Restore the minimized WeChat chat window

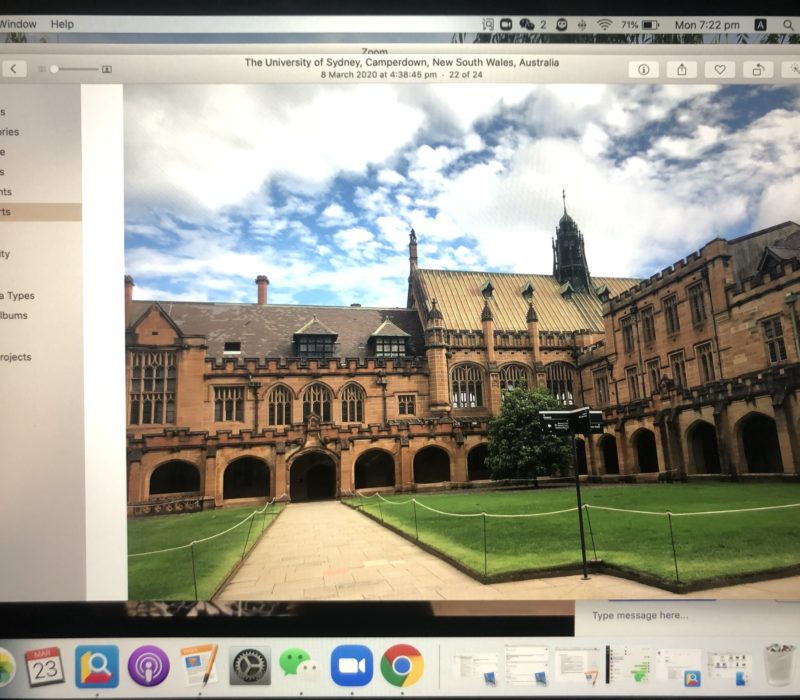pos(628,665)
